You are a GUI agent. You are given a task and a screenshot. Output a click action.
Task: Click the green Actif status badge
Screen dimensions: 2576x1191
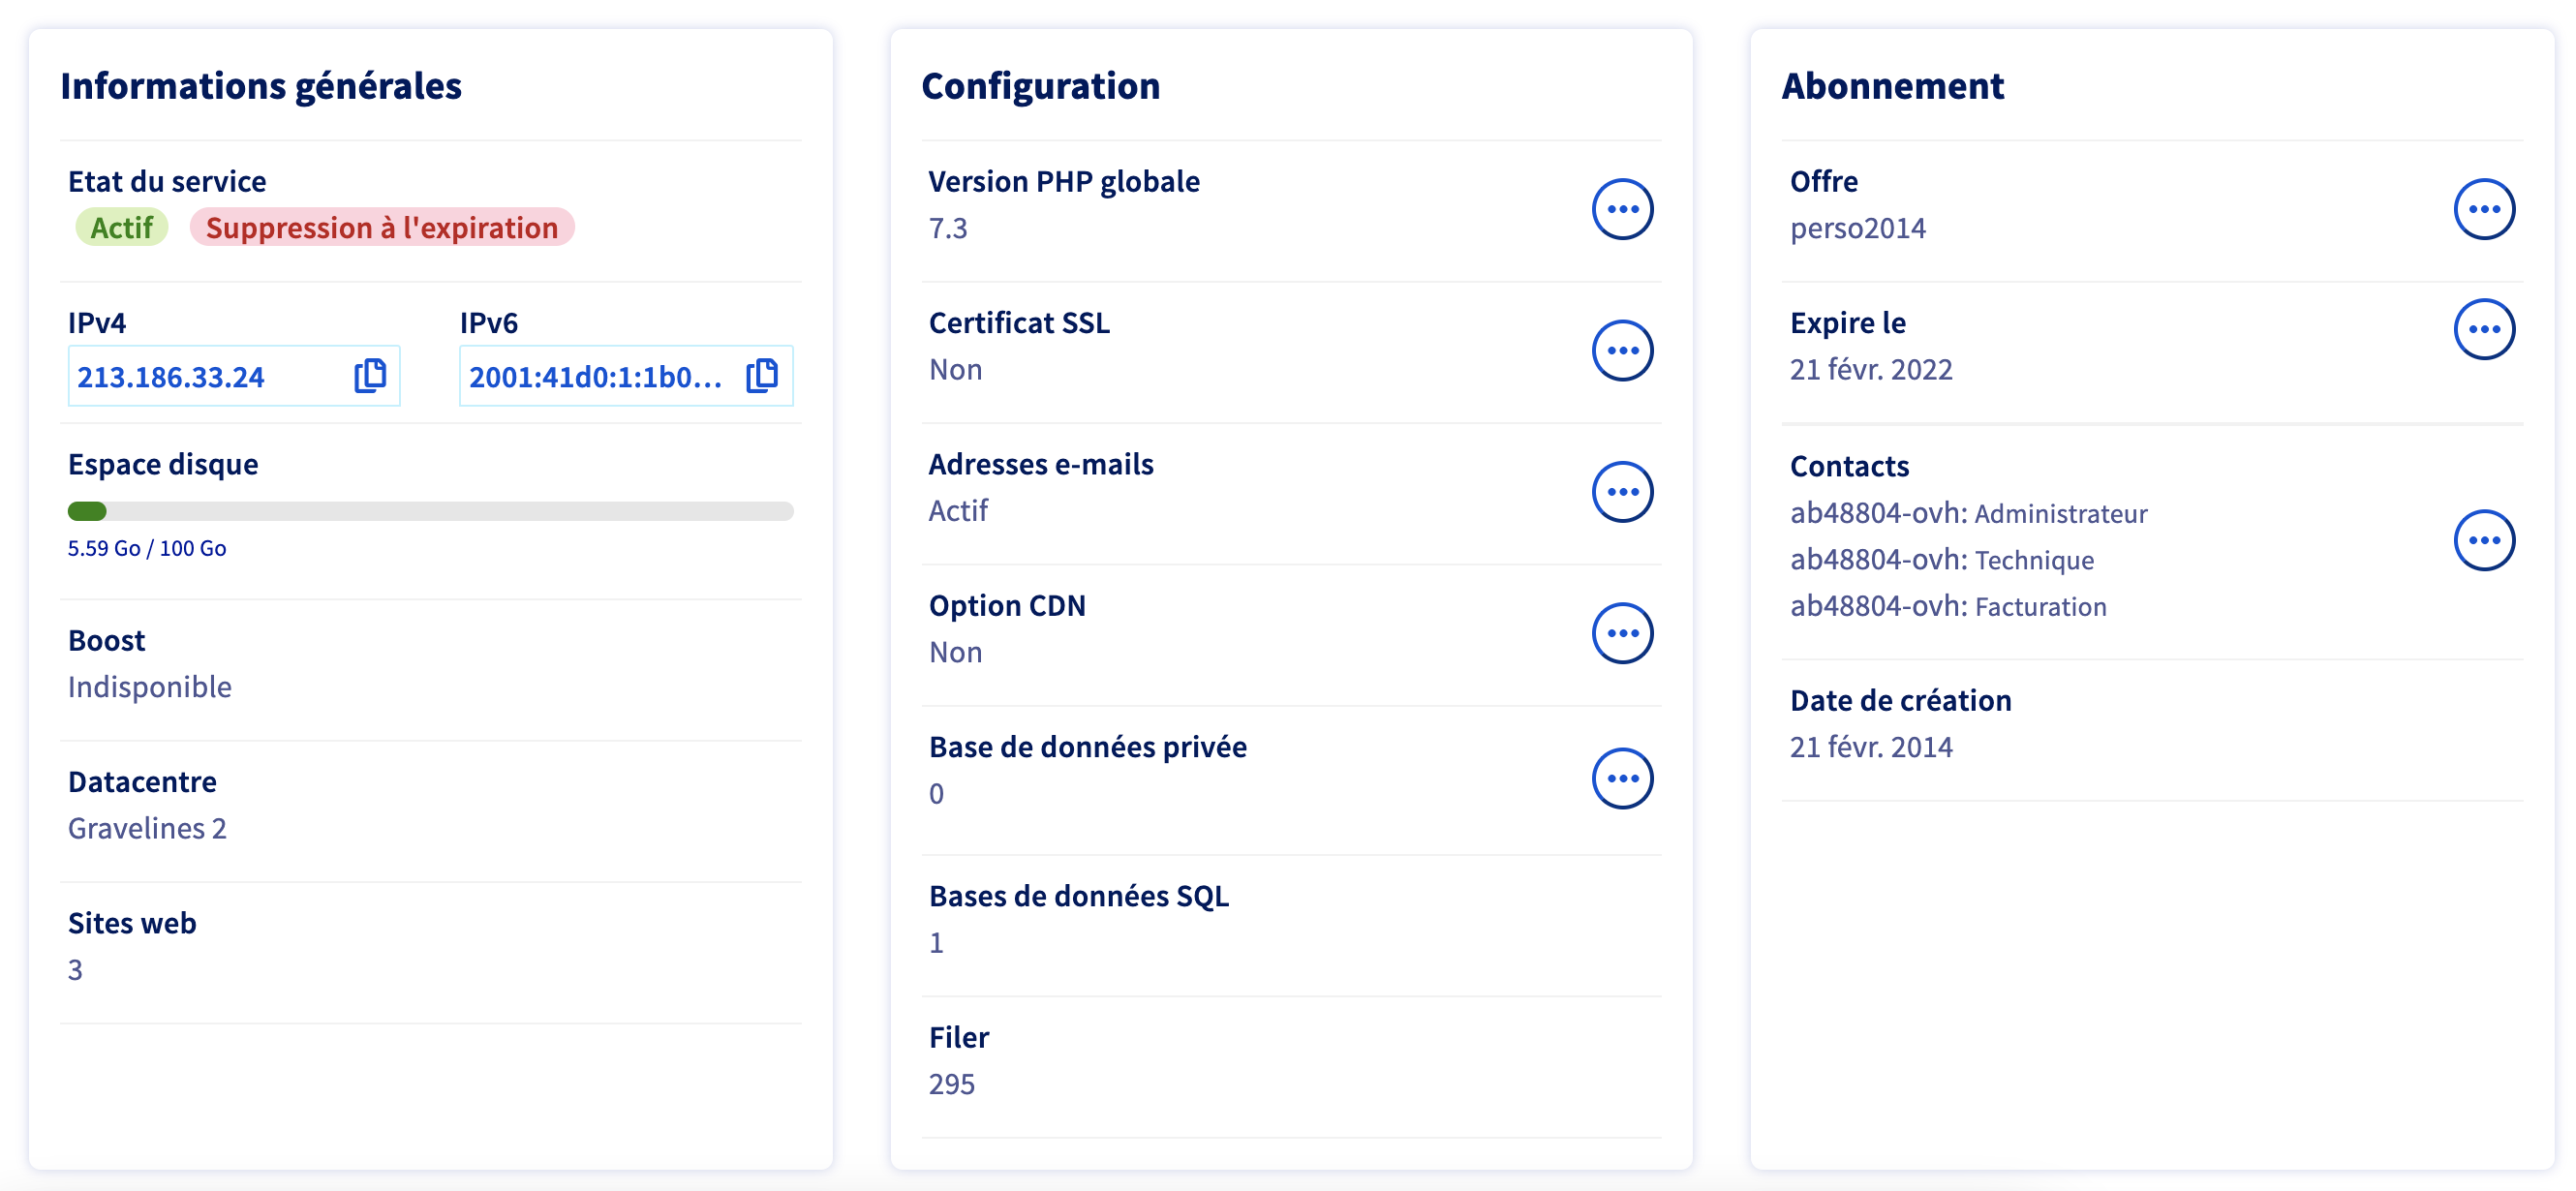coord(121,227)
